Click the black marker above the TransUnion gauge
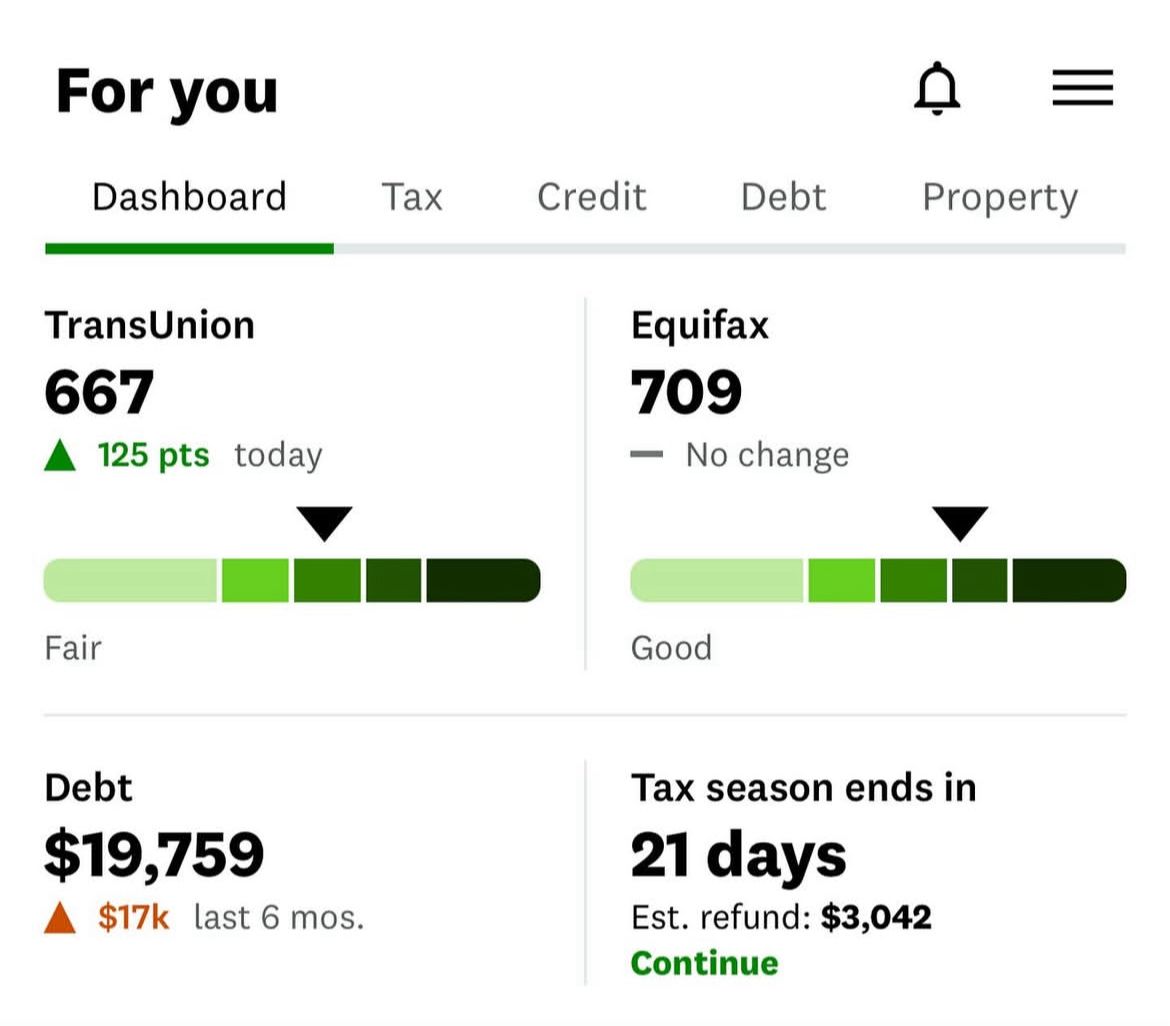 pos(324,521)
